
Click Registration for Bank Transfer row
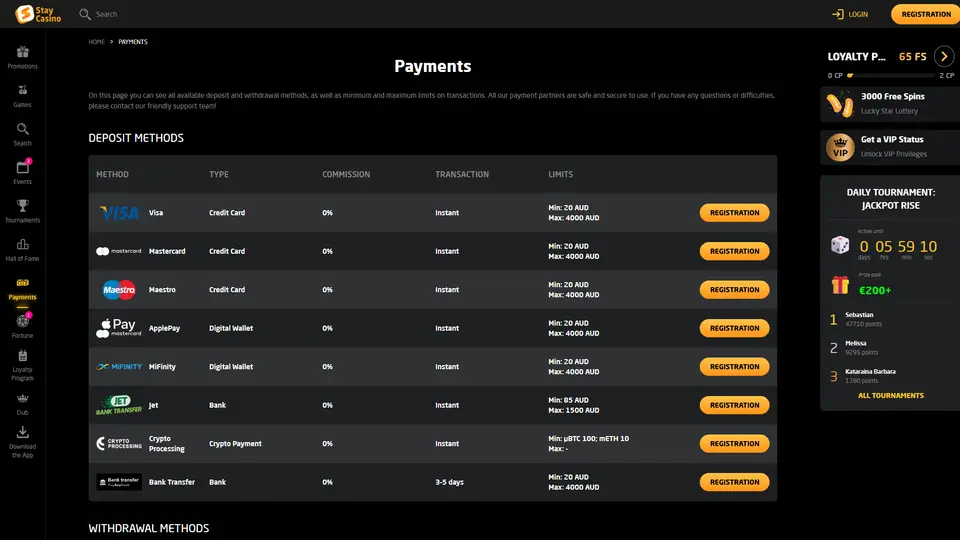pyautogui.click(x=734, y=482)
